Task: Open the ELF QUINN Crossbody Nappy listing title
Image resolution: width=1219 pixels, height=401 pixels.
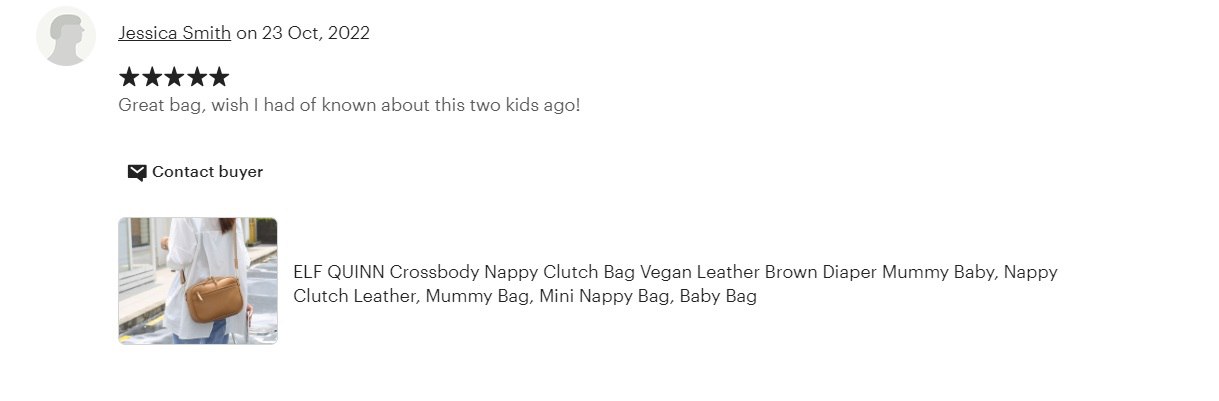Action: coord(675,272)
